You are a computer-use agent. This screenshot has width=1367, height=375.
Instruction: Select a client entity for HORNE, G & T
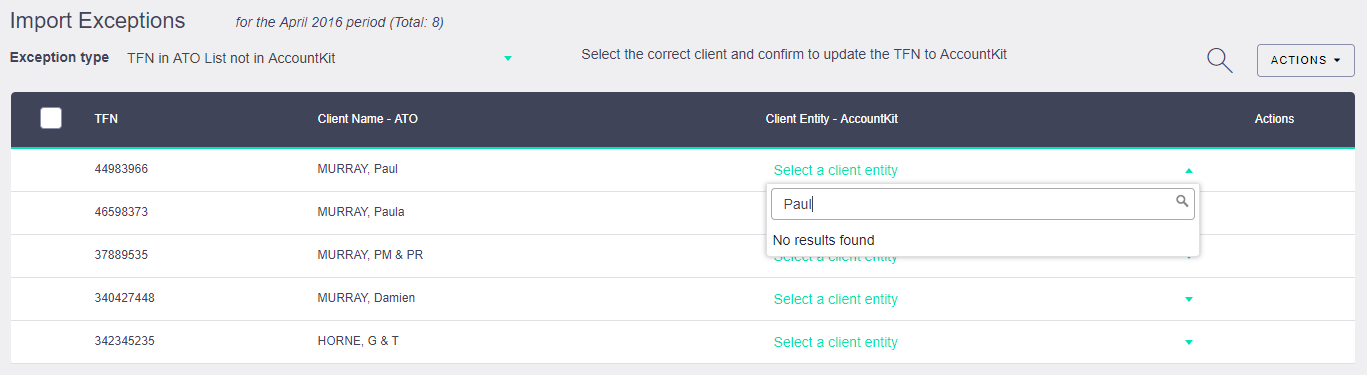pyautogui.click(x=835, y=342)
